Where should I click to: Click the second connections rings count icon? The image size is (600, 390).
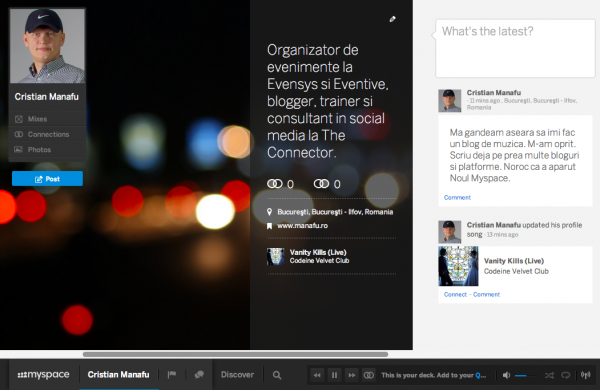tap(321, 184)
